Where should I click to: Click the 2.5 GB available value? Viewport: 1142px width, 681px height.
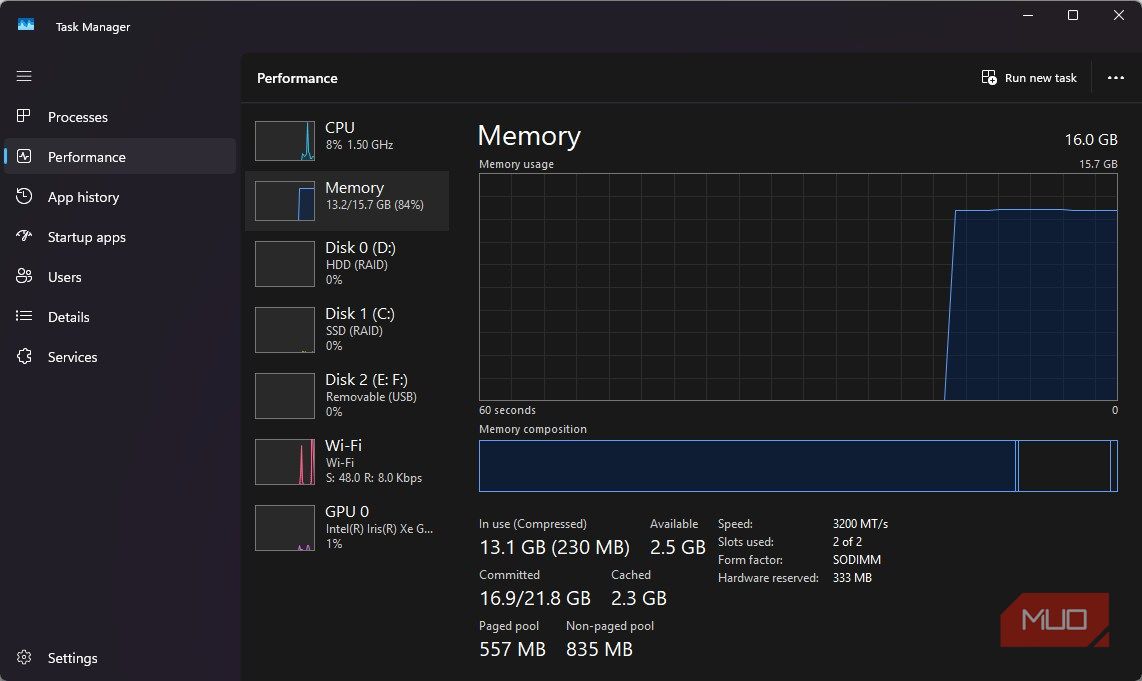click(x=677, y=547)
